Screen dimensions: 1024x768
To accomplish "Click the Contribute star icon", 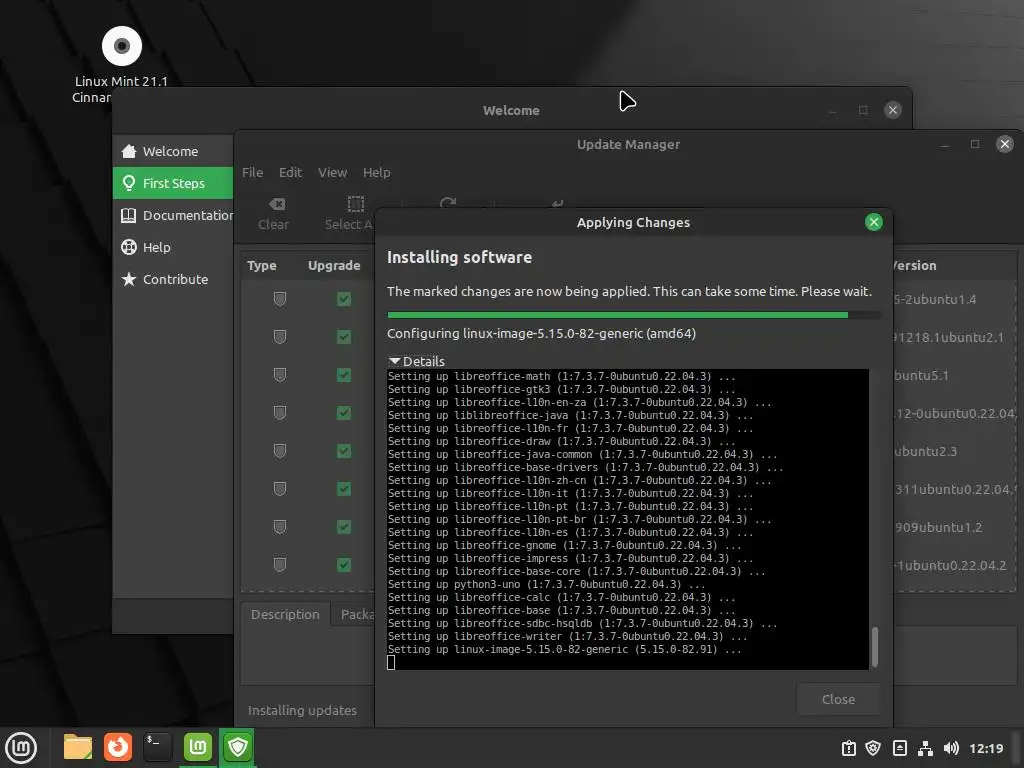I will tap(129, 280).
